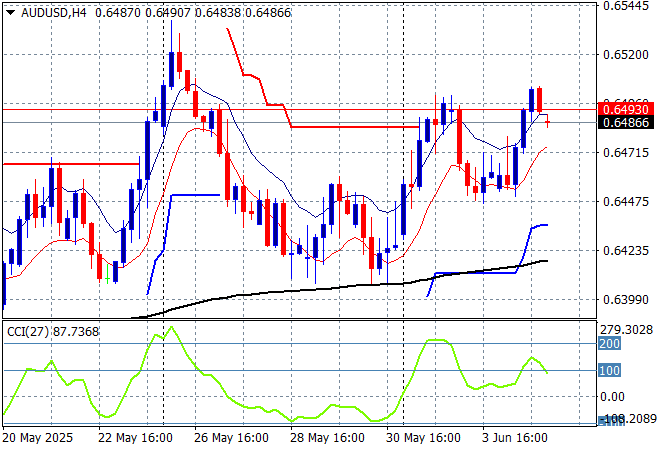Image resolution: width=660 pixels, height=450 pixels.
Task: Click the 20 May 2025 date label
Action: tap(39, 437)
